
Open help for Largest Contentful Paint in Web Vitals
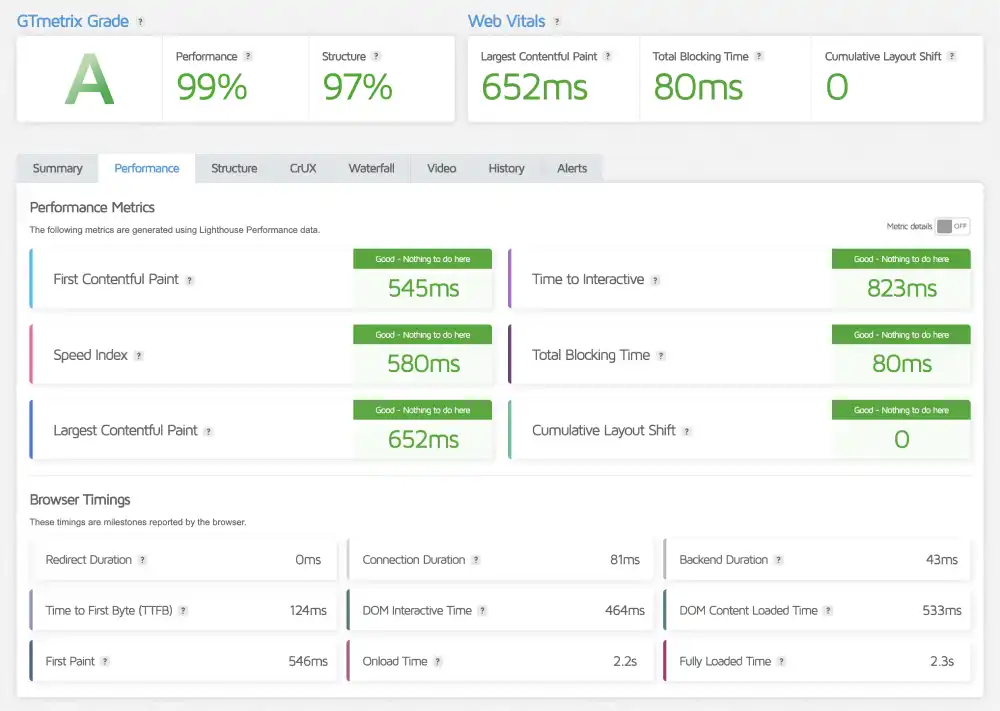point(610,56)
